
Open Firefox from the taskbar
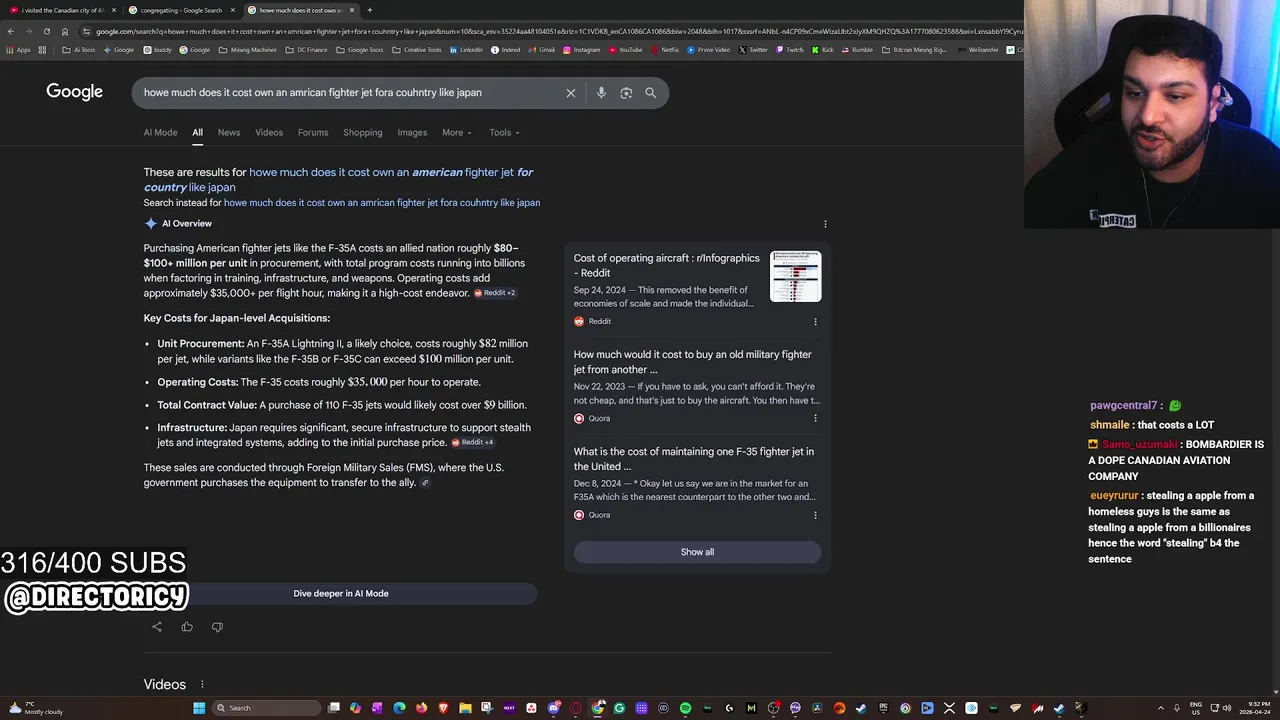click(x=422, y=708)
